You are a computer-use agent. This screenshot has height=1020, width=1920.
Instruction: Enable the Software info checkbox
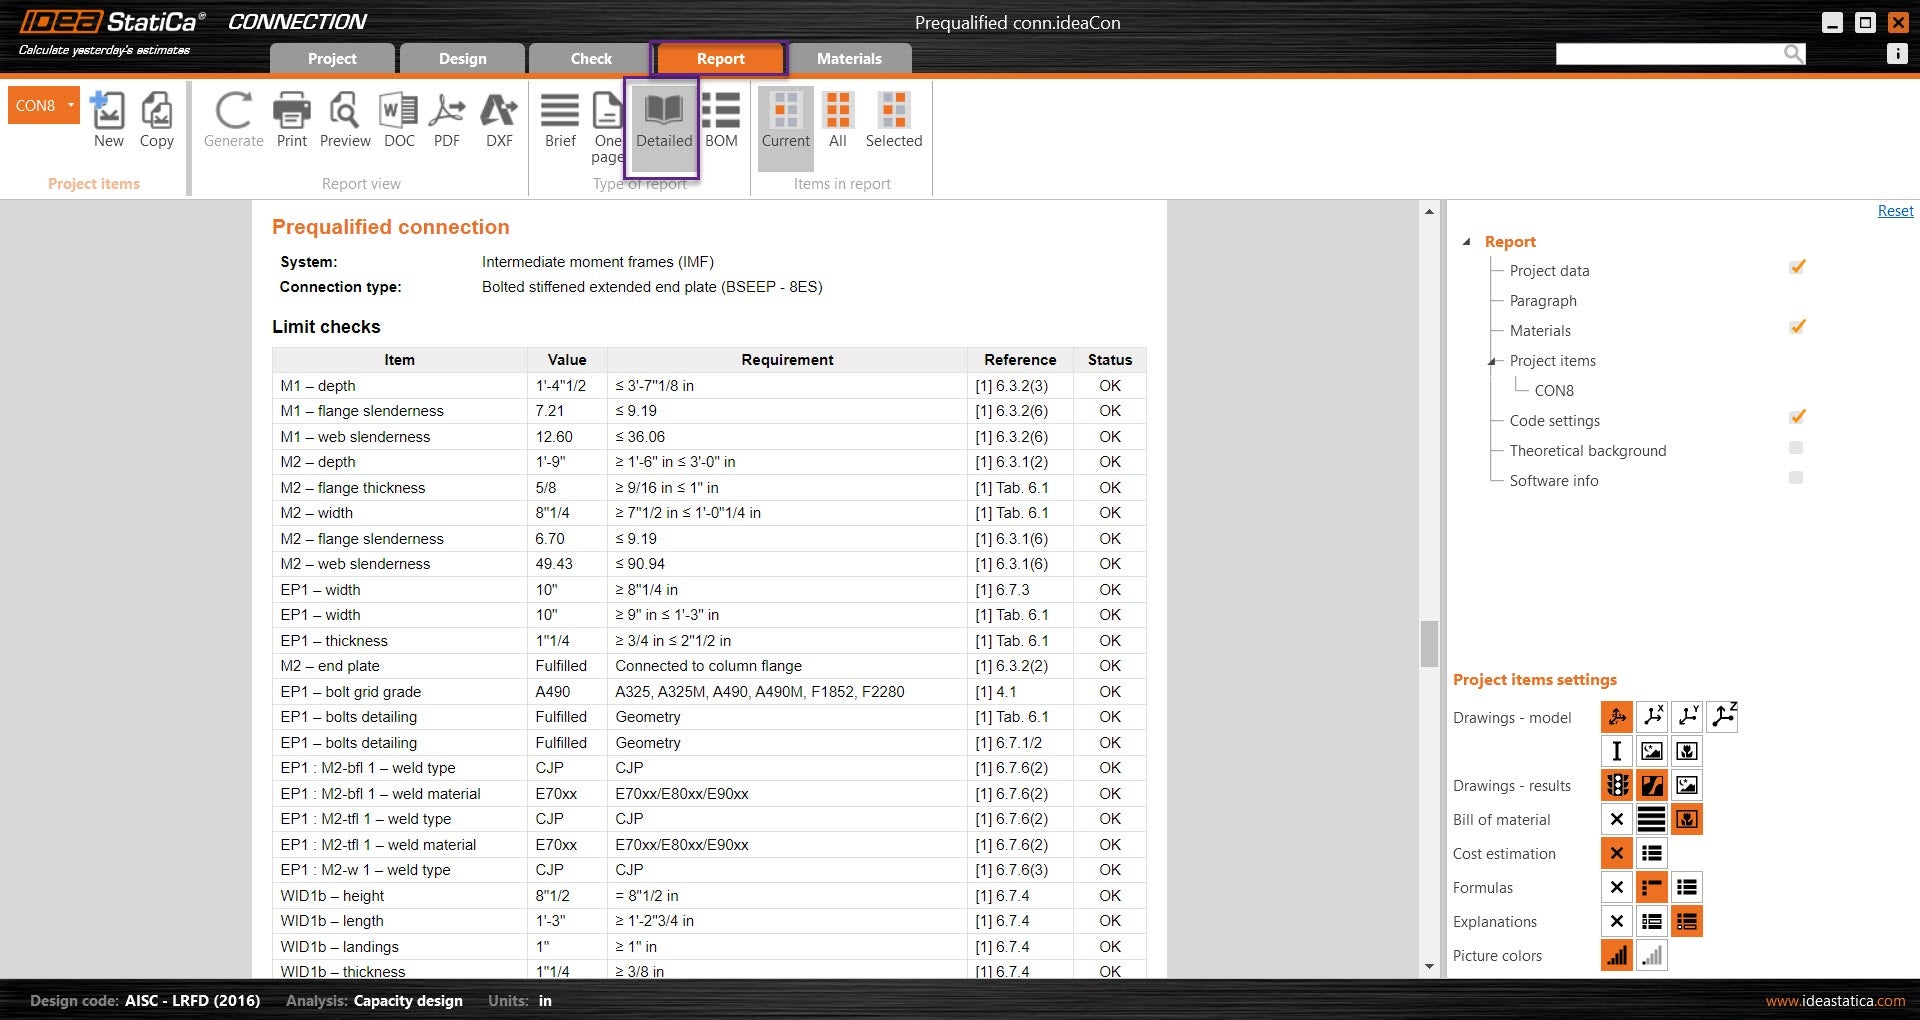click(x=1796, y=478)
